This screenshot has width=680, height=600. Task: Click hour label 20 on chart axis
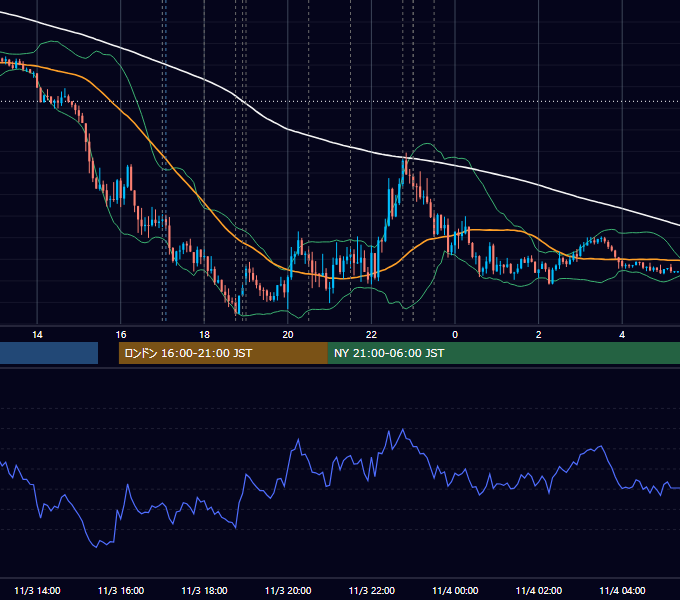pyautogui.click(x=288, y=335)
